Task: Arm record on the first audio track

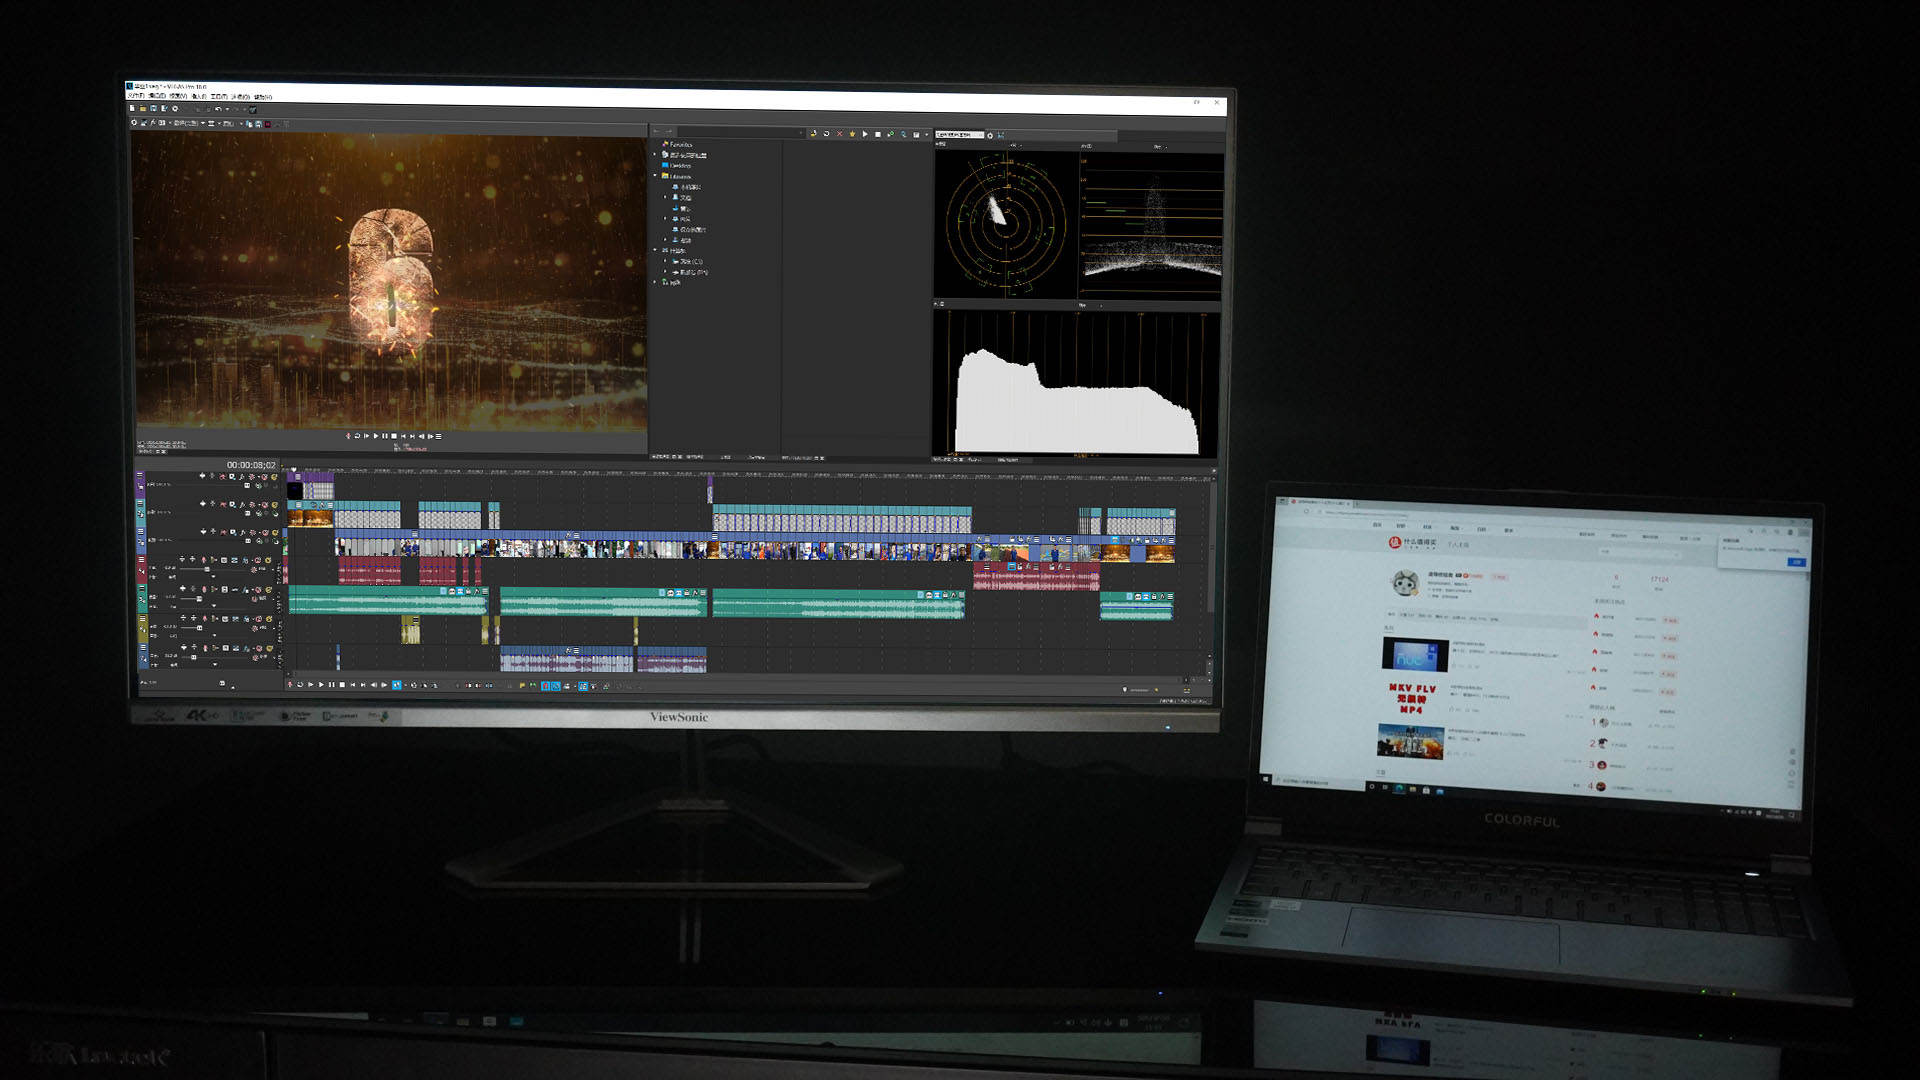Action: pyautogui.click(x=204, y=560)
